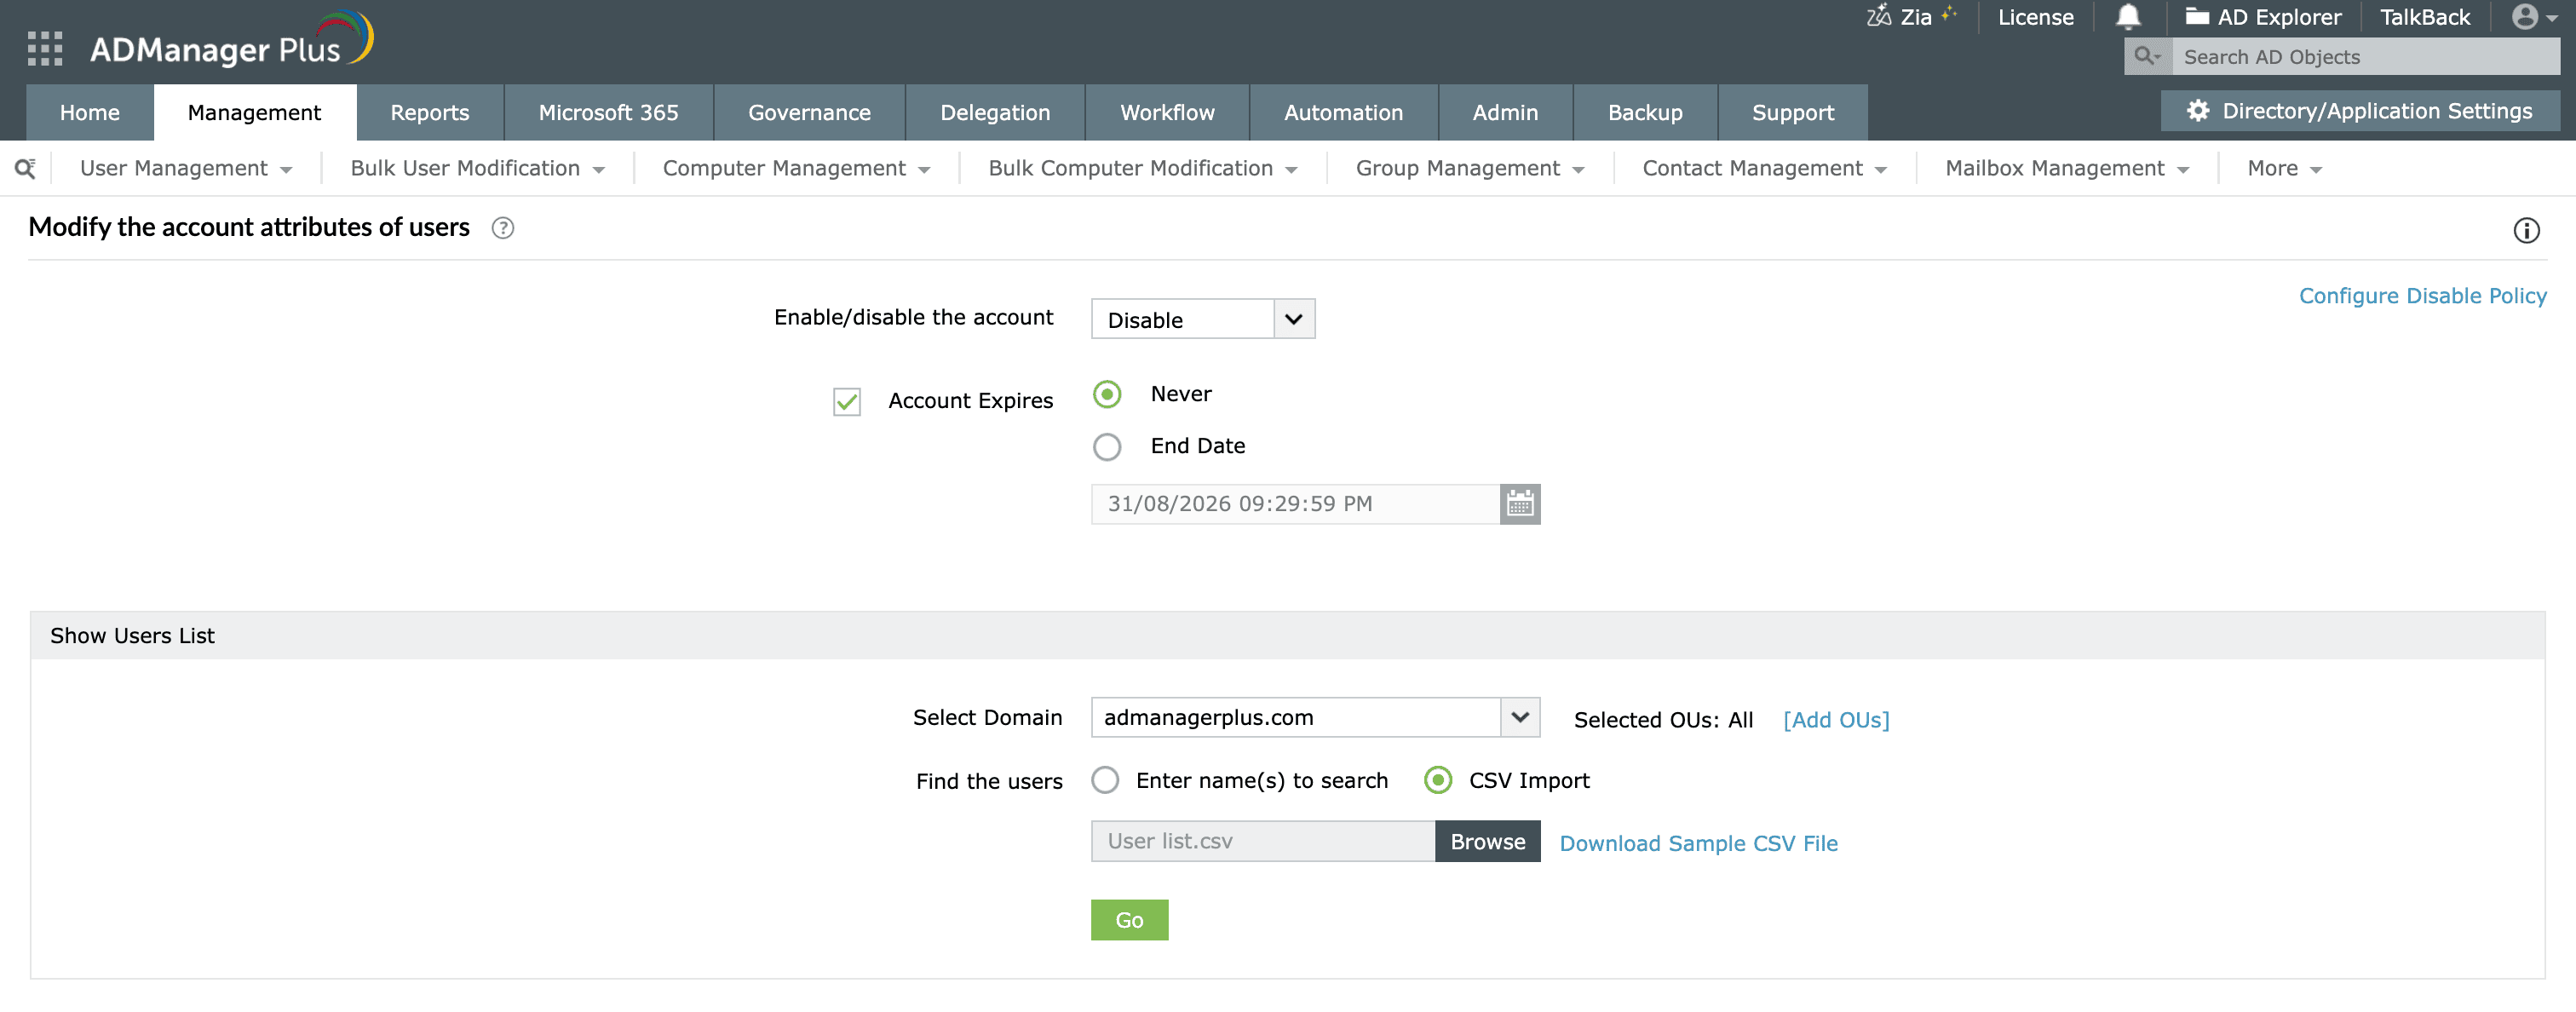The image size is (2576, 1012).
Task: Click the Show Users List header
Action: [1287, 636]
